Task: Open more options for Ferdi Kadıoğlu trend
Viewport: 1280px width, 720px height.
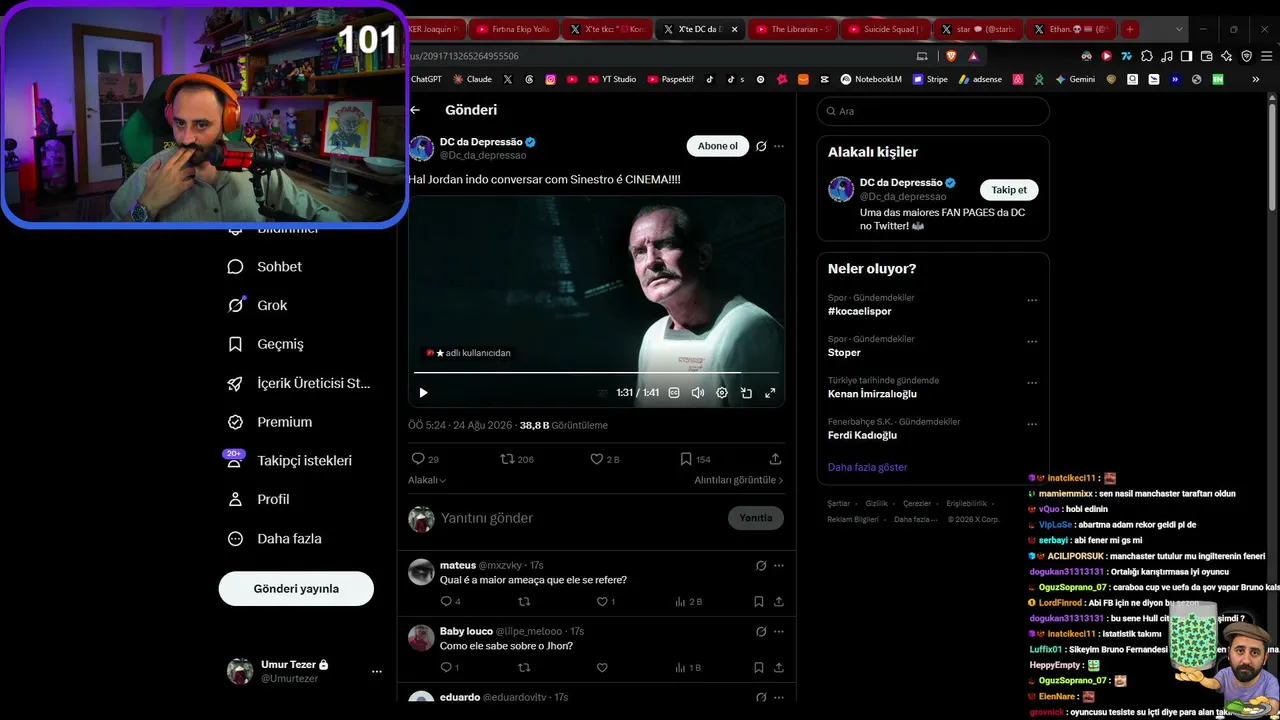Action: pyautogui.click(x=1032, y=425)
